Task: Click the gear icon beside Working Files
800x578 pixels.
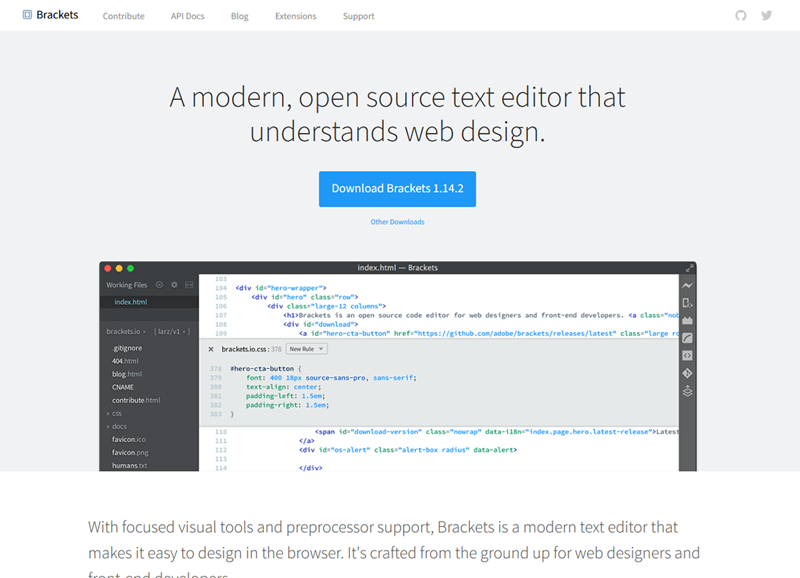Action: point(174,285)
